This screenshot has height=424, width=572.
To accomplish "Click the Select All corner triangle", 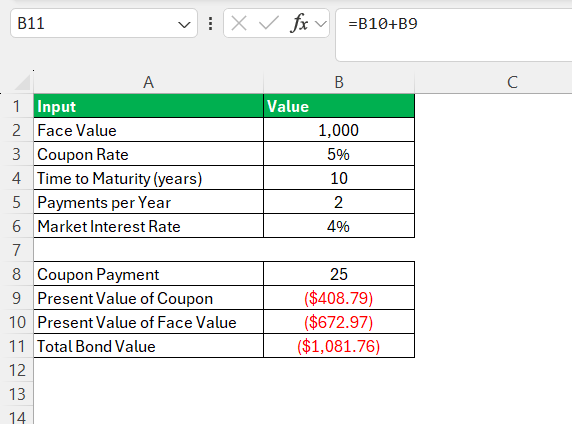I will tap(22, 82).
